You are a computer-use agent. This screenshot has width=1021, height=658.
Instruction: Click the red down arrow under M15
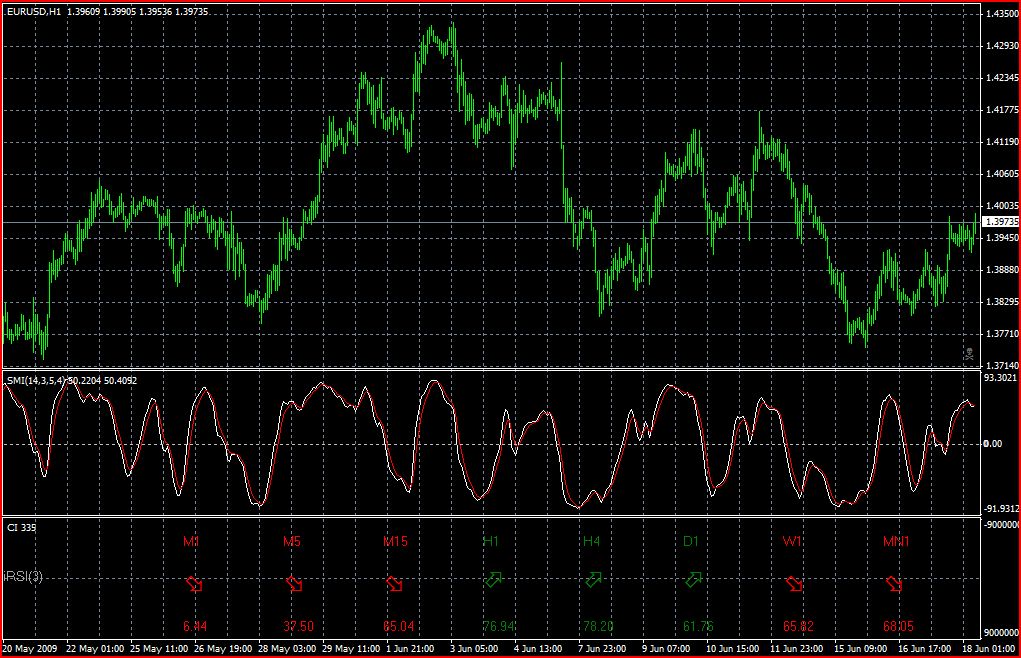click(x=395, y=584)
